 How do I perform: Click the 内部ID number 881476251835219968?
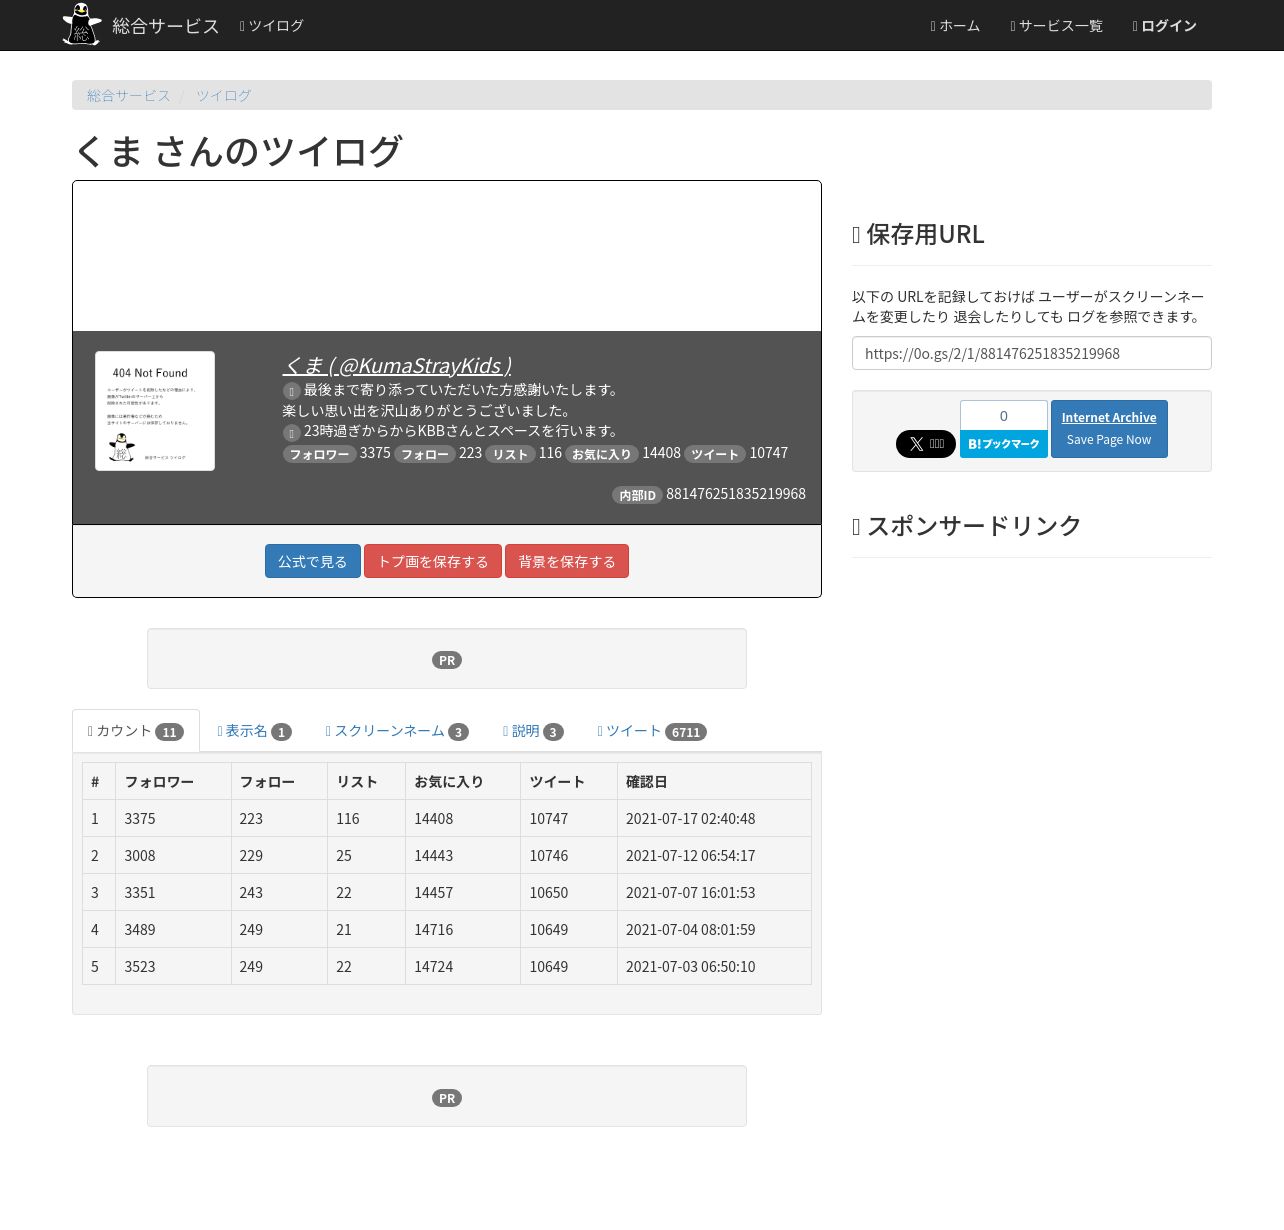click(736, 494)
